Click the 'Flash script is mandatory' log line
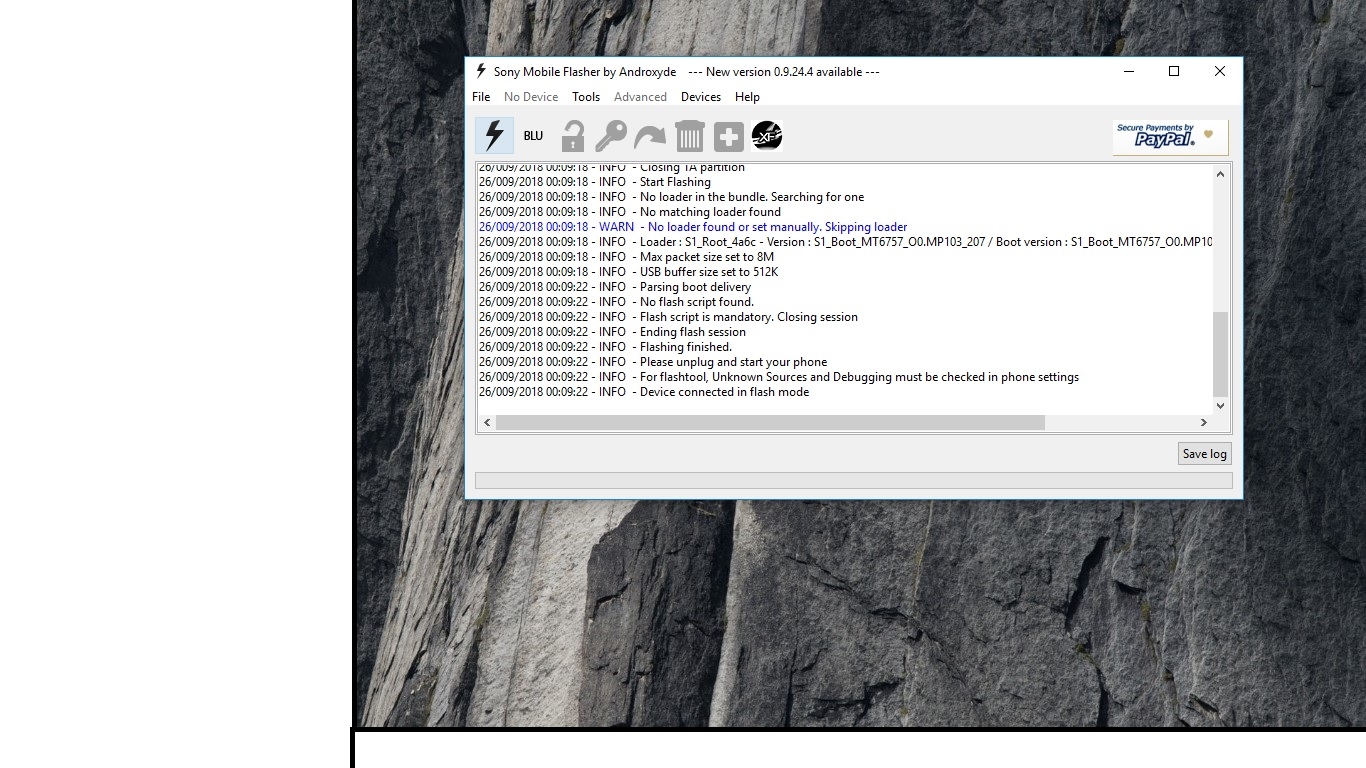 coord(668,317)
